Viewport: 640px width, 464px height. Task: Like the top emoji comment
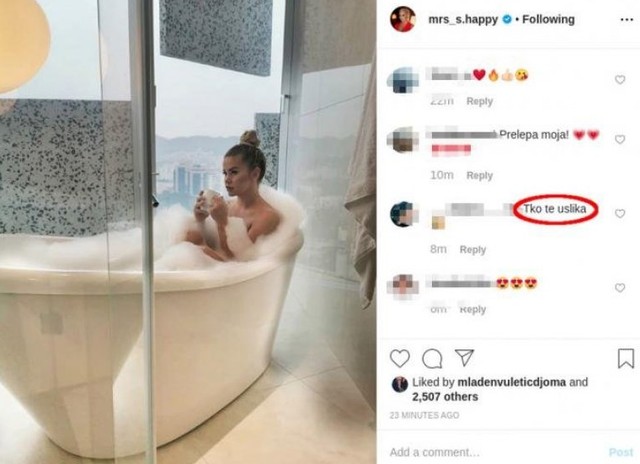(x=620, y=80)
